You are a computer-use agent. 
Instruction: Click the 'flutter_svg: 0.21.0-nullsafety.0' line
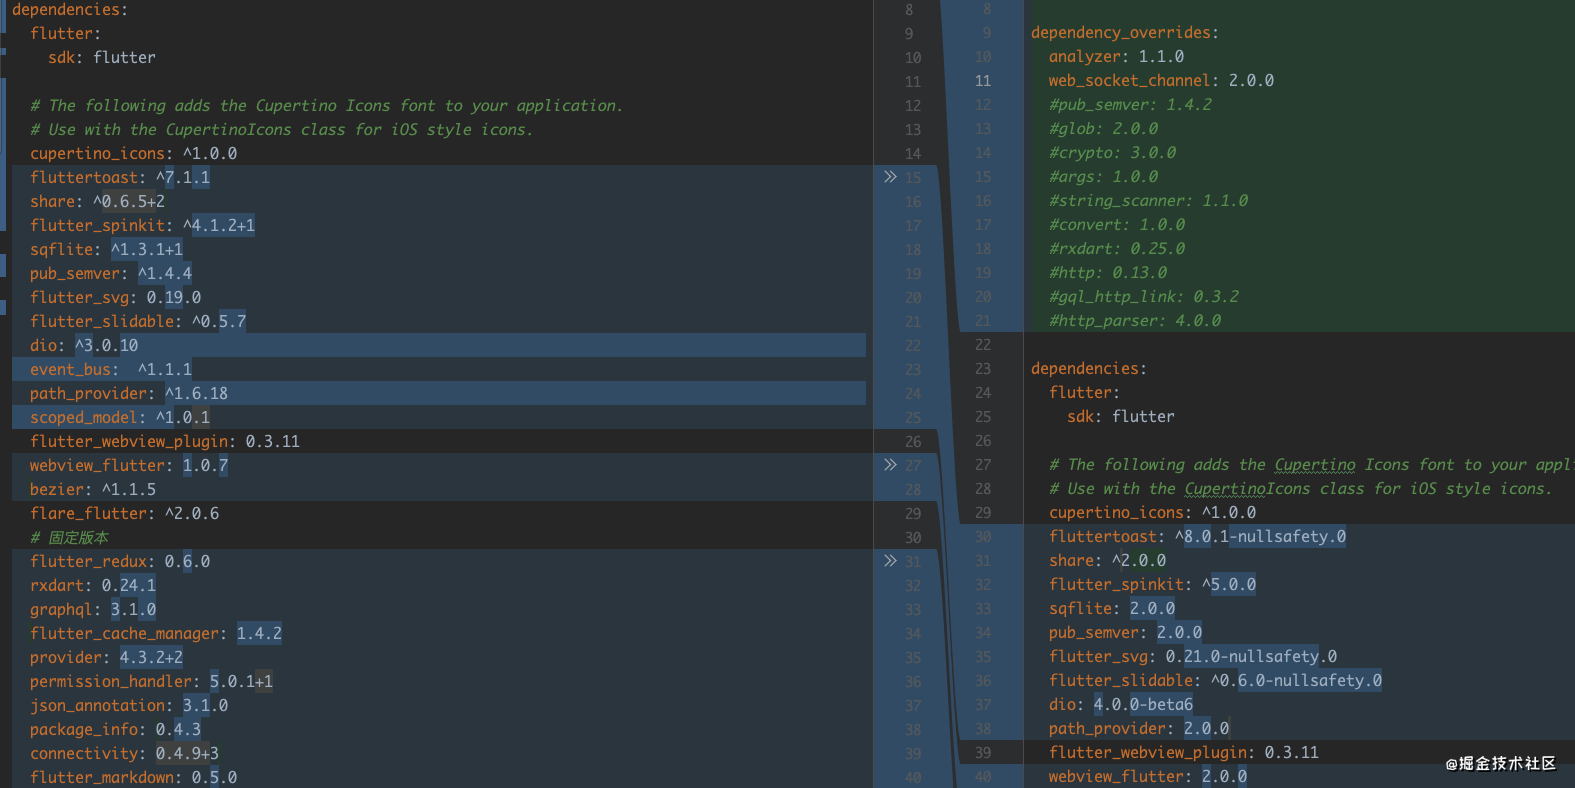pos(1193,656)
